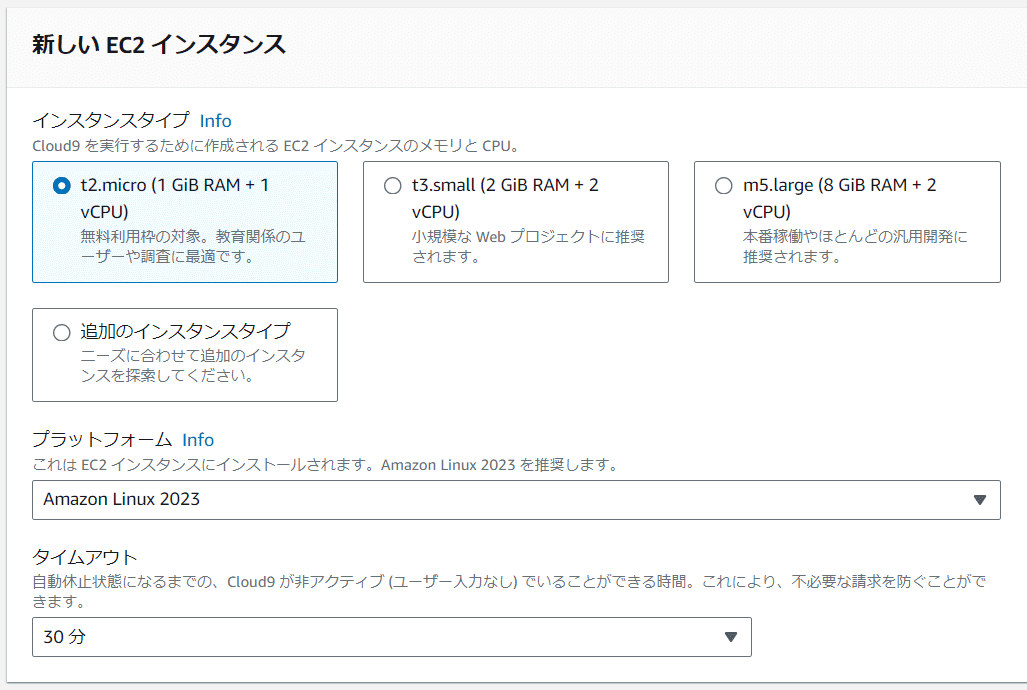Click the タイムアウト label text
The image size is (1027, 690).
click(x=85, y=557)
